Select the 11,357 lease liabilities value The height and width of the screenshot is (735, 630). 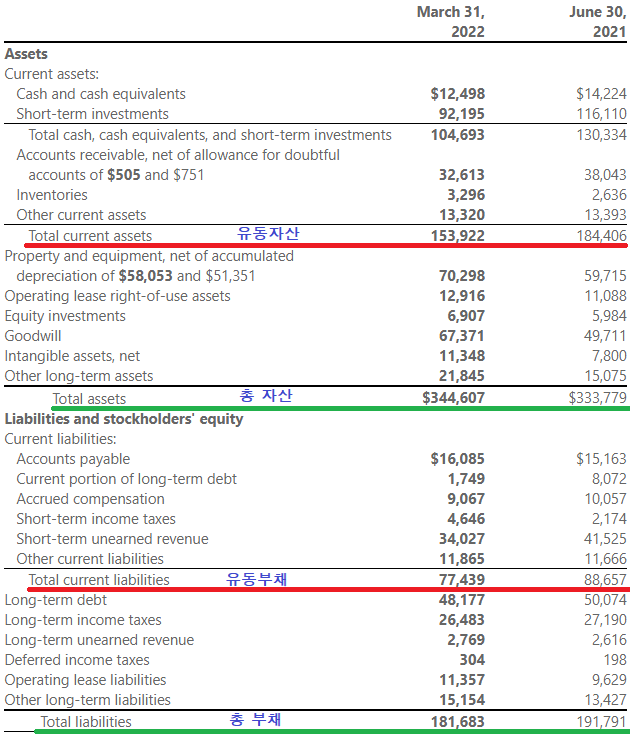(461, 680)
